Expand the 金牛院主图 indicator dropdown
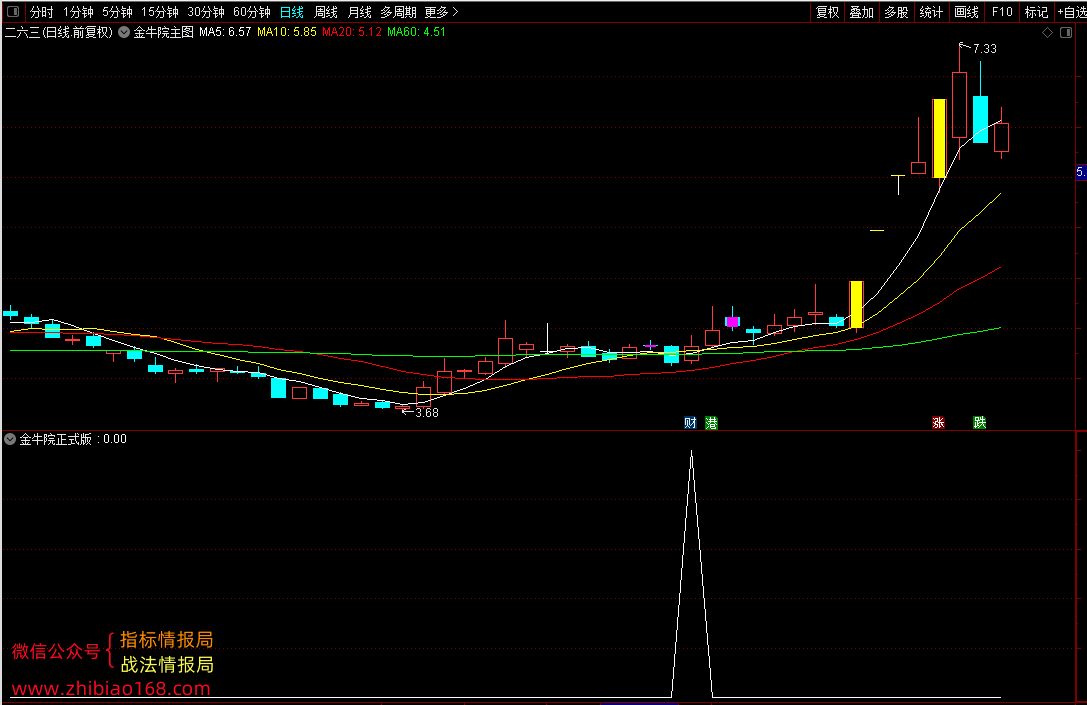This screenshot has height=705, width=1087. click(124, 32)
